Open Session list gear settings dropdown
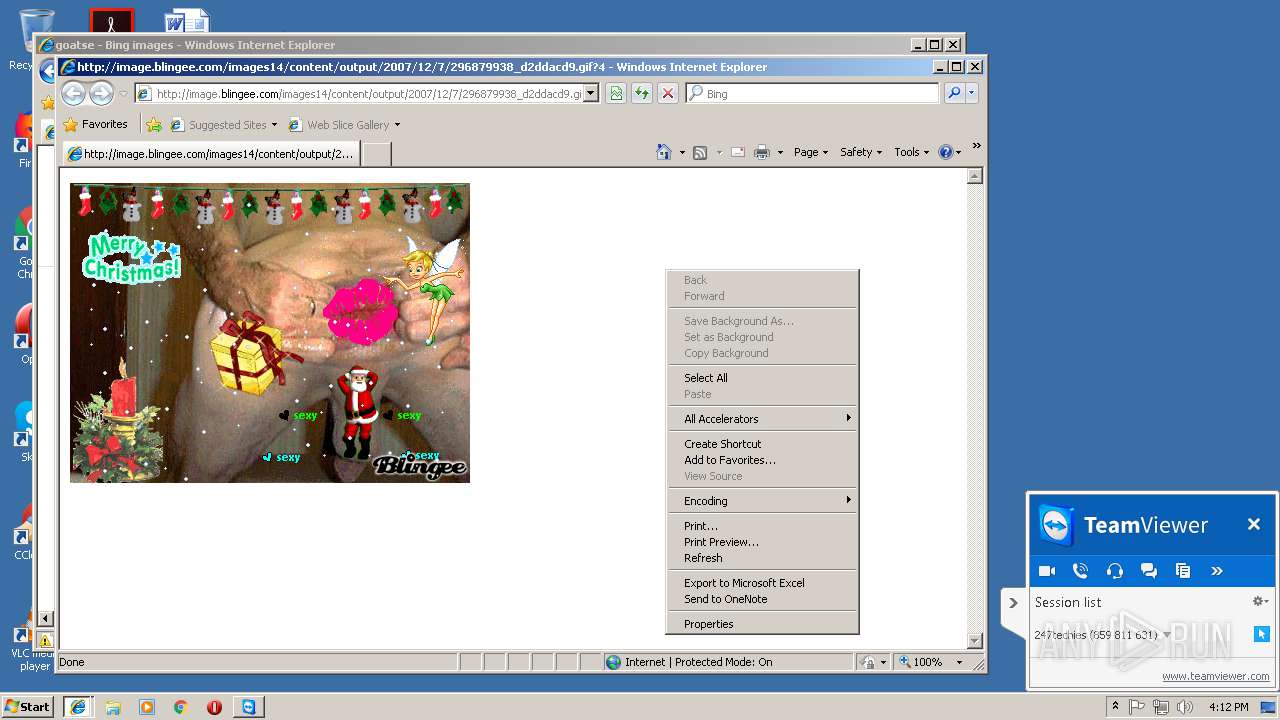Viewport: 1280px width, 720px height. (1260, 601)
